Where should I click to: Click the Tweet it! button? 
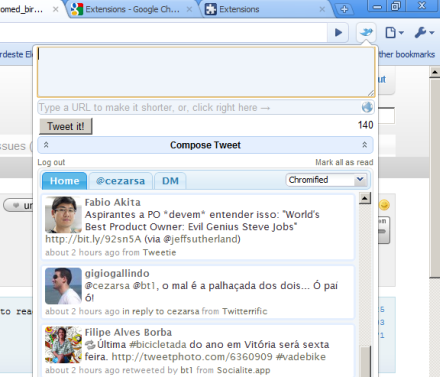coord(66,126)
